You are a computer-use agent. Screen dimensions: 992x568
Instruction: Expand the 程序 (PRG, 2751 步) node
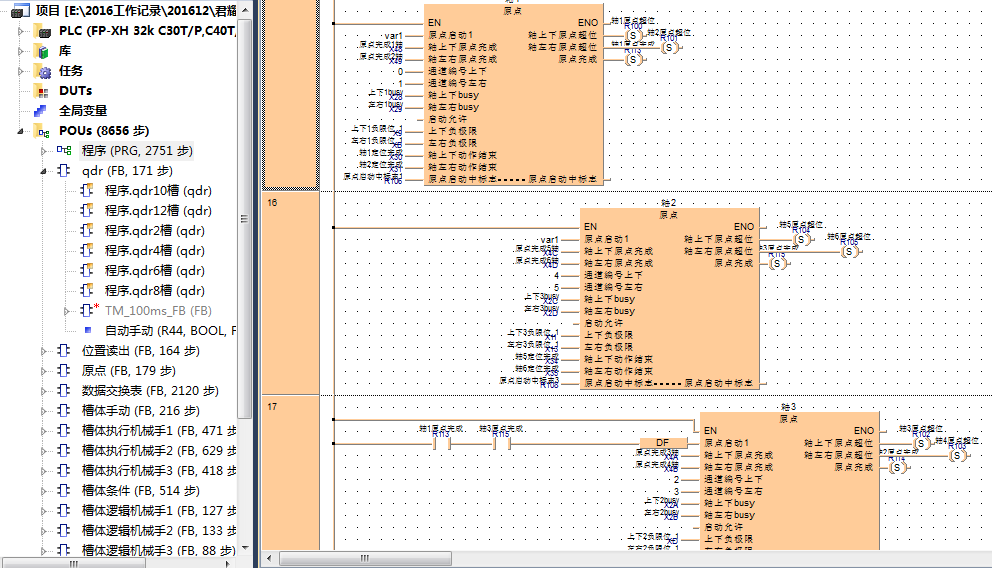click(x=43, y=151)
